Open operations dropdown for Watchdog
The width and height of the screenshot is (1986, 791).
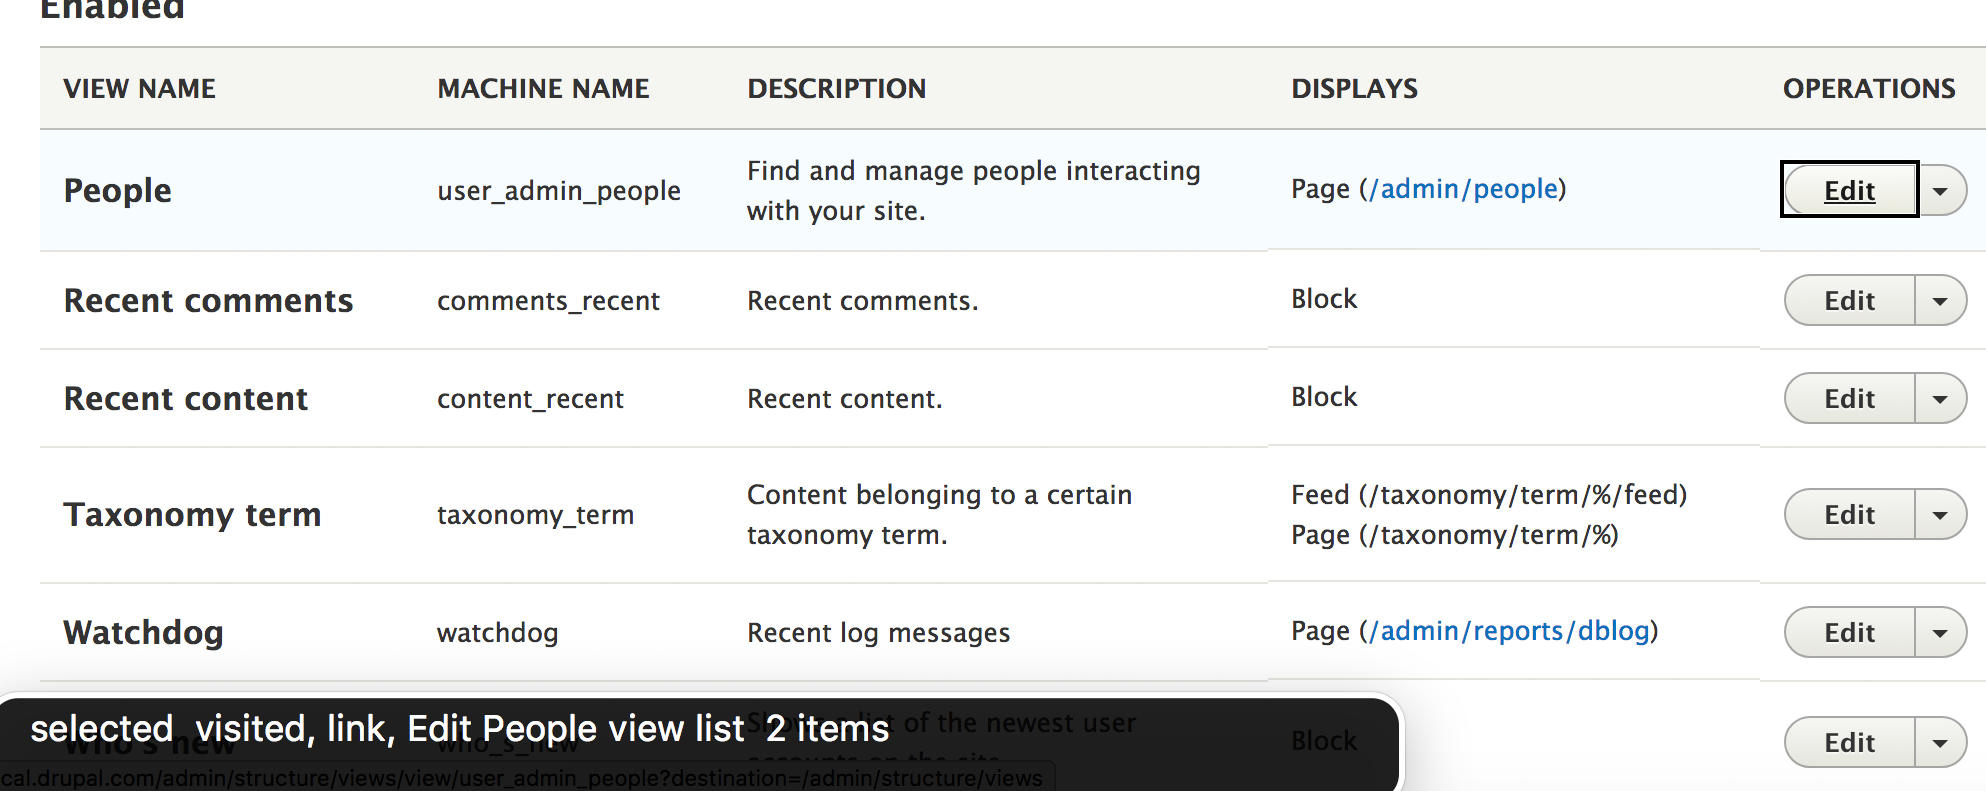point(1940,632)
